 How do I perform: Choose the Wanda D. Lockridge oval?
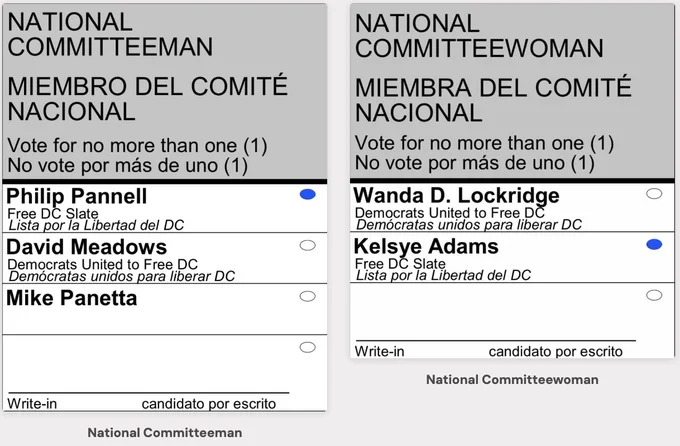654,193
